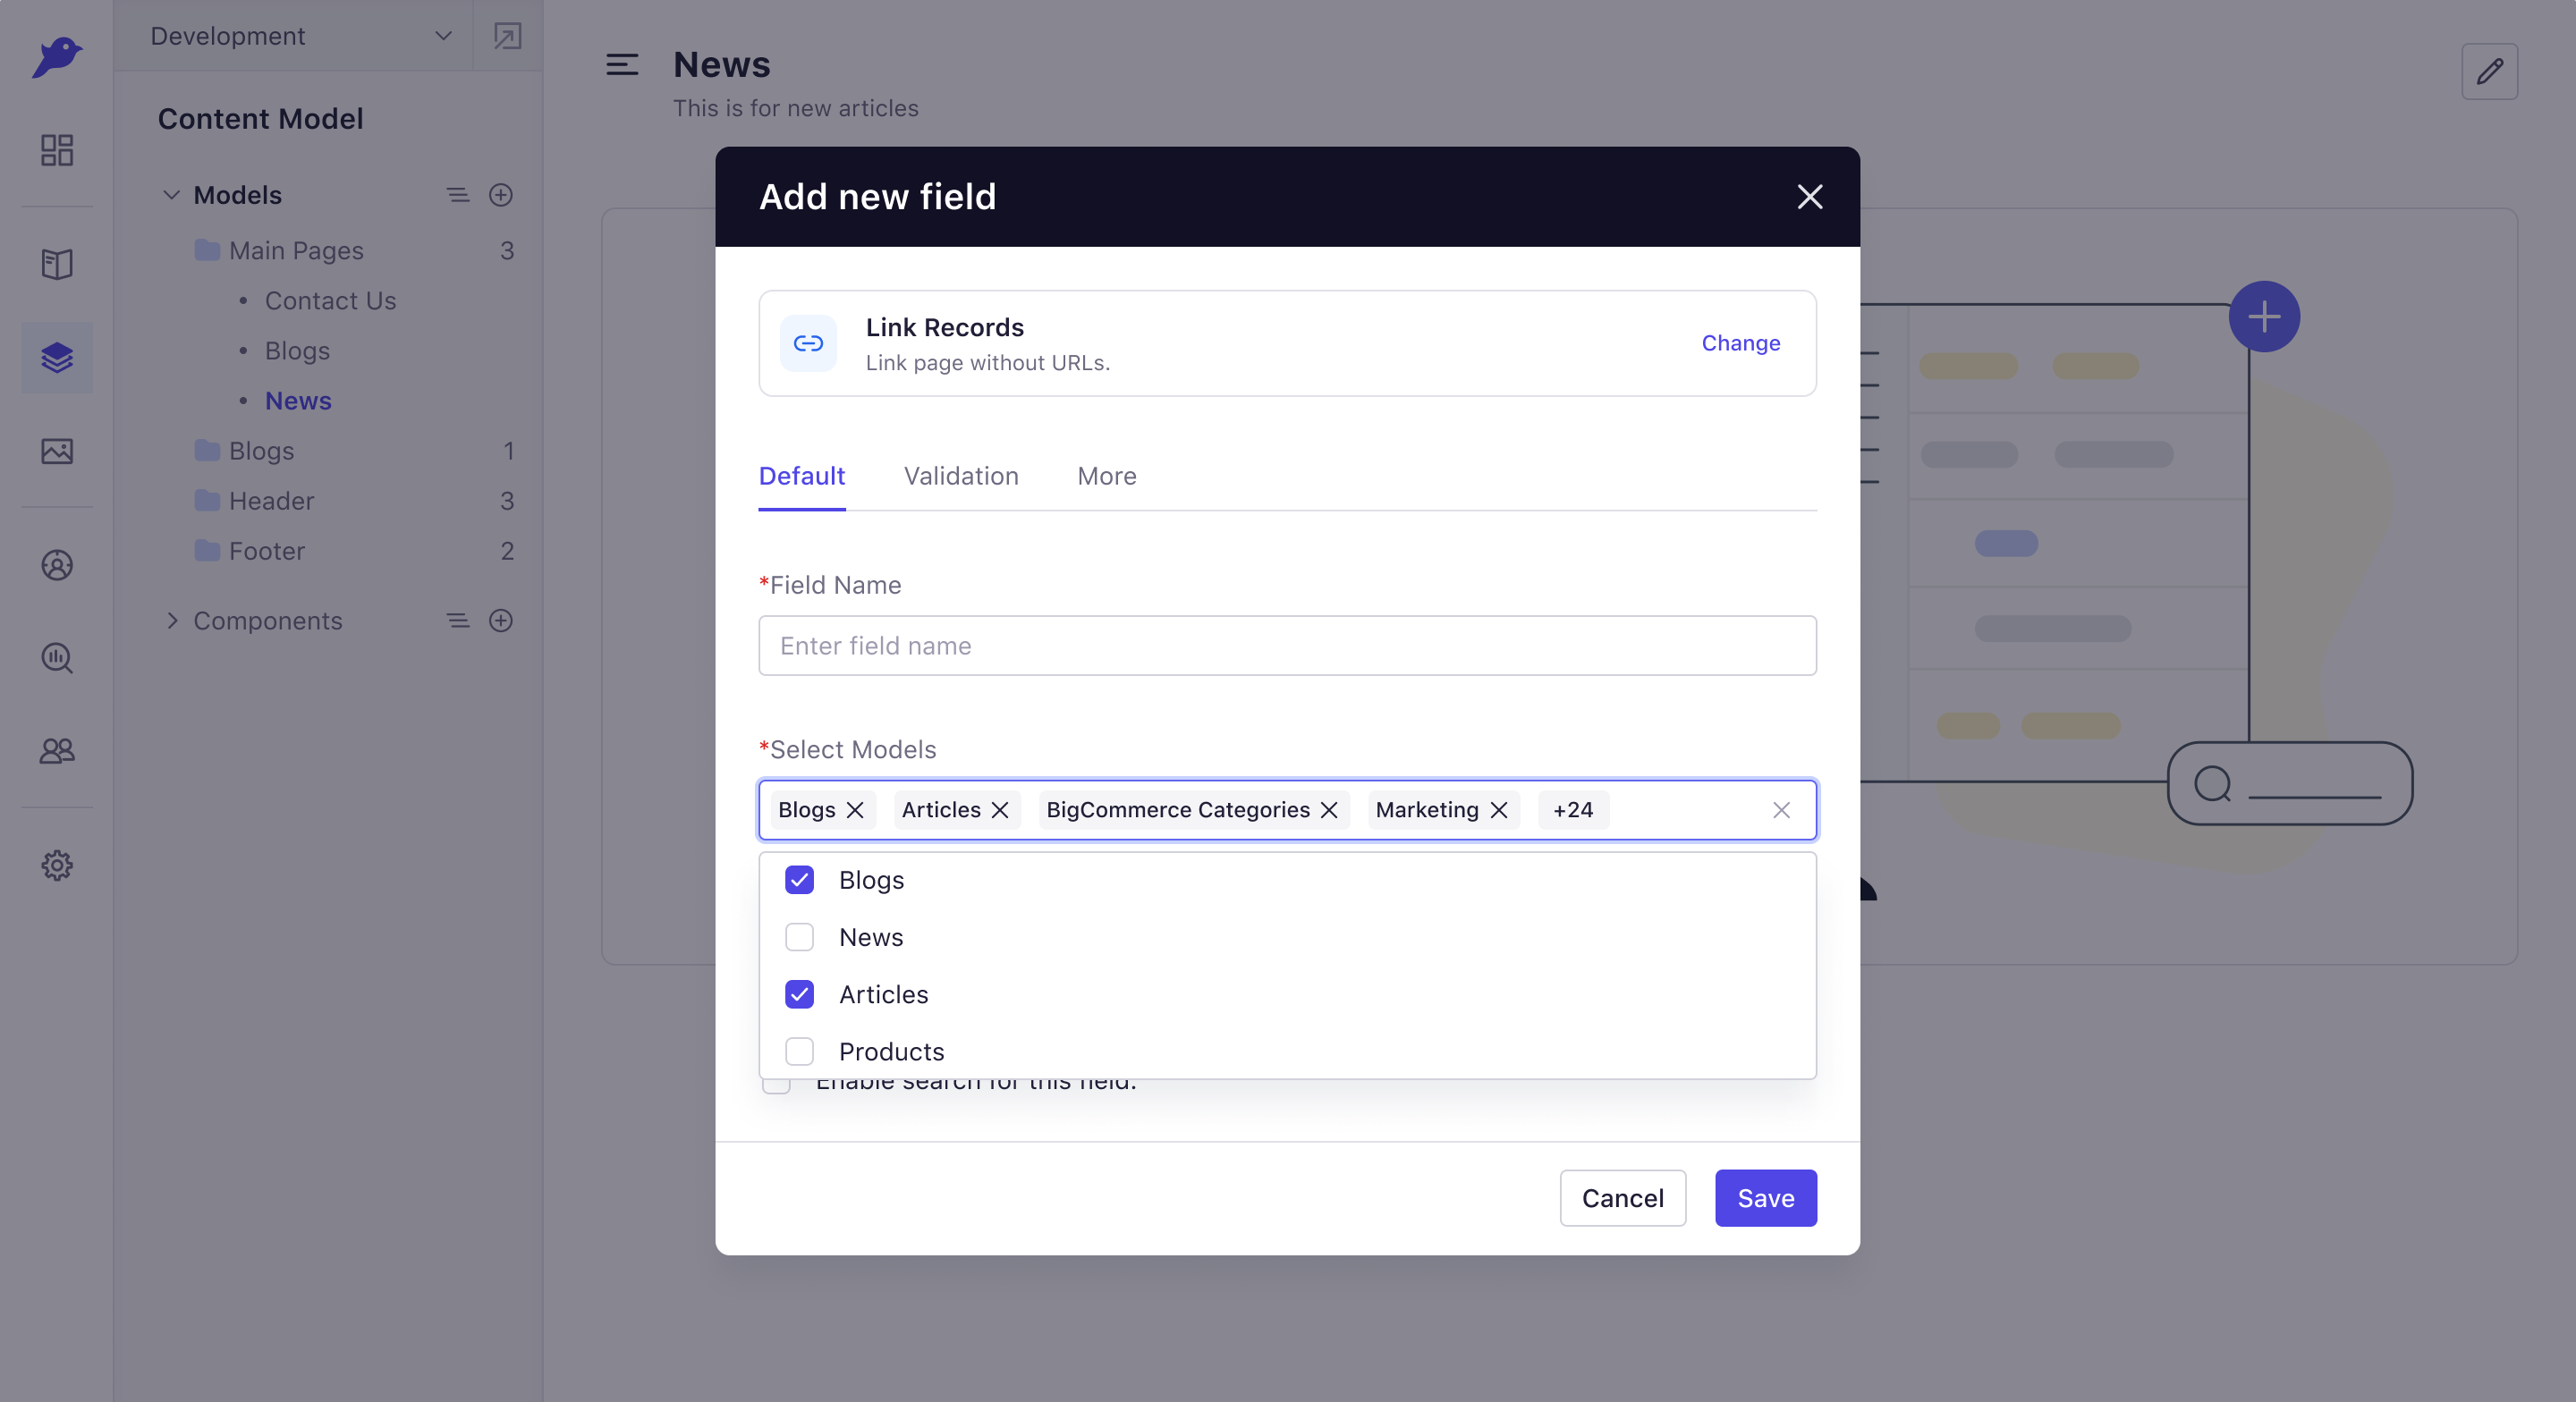The width and height of the screenshot is (2576, 1402).
Task: Select the News model in tree
Action: 298,401
